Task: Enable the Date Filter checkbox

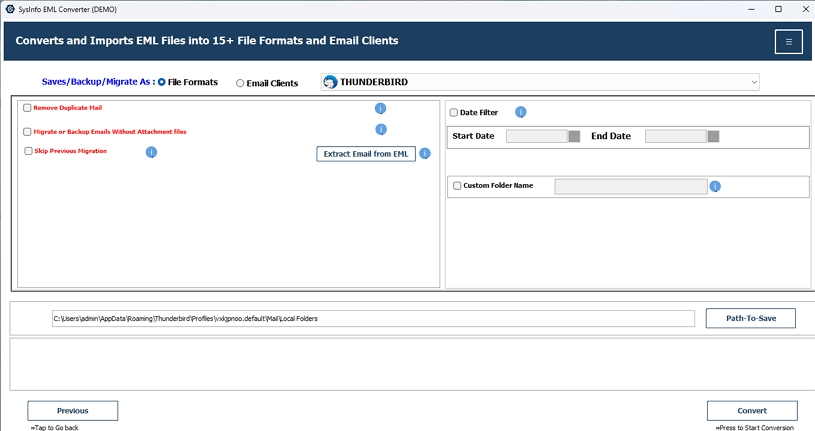Action: 454,112
